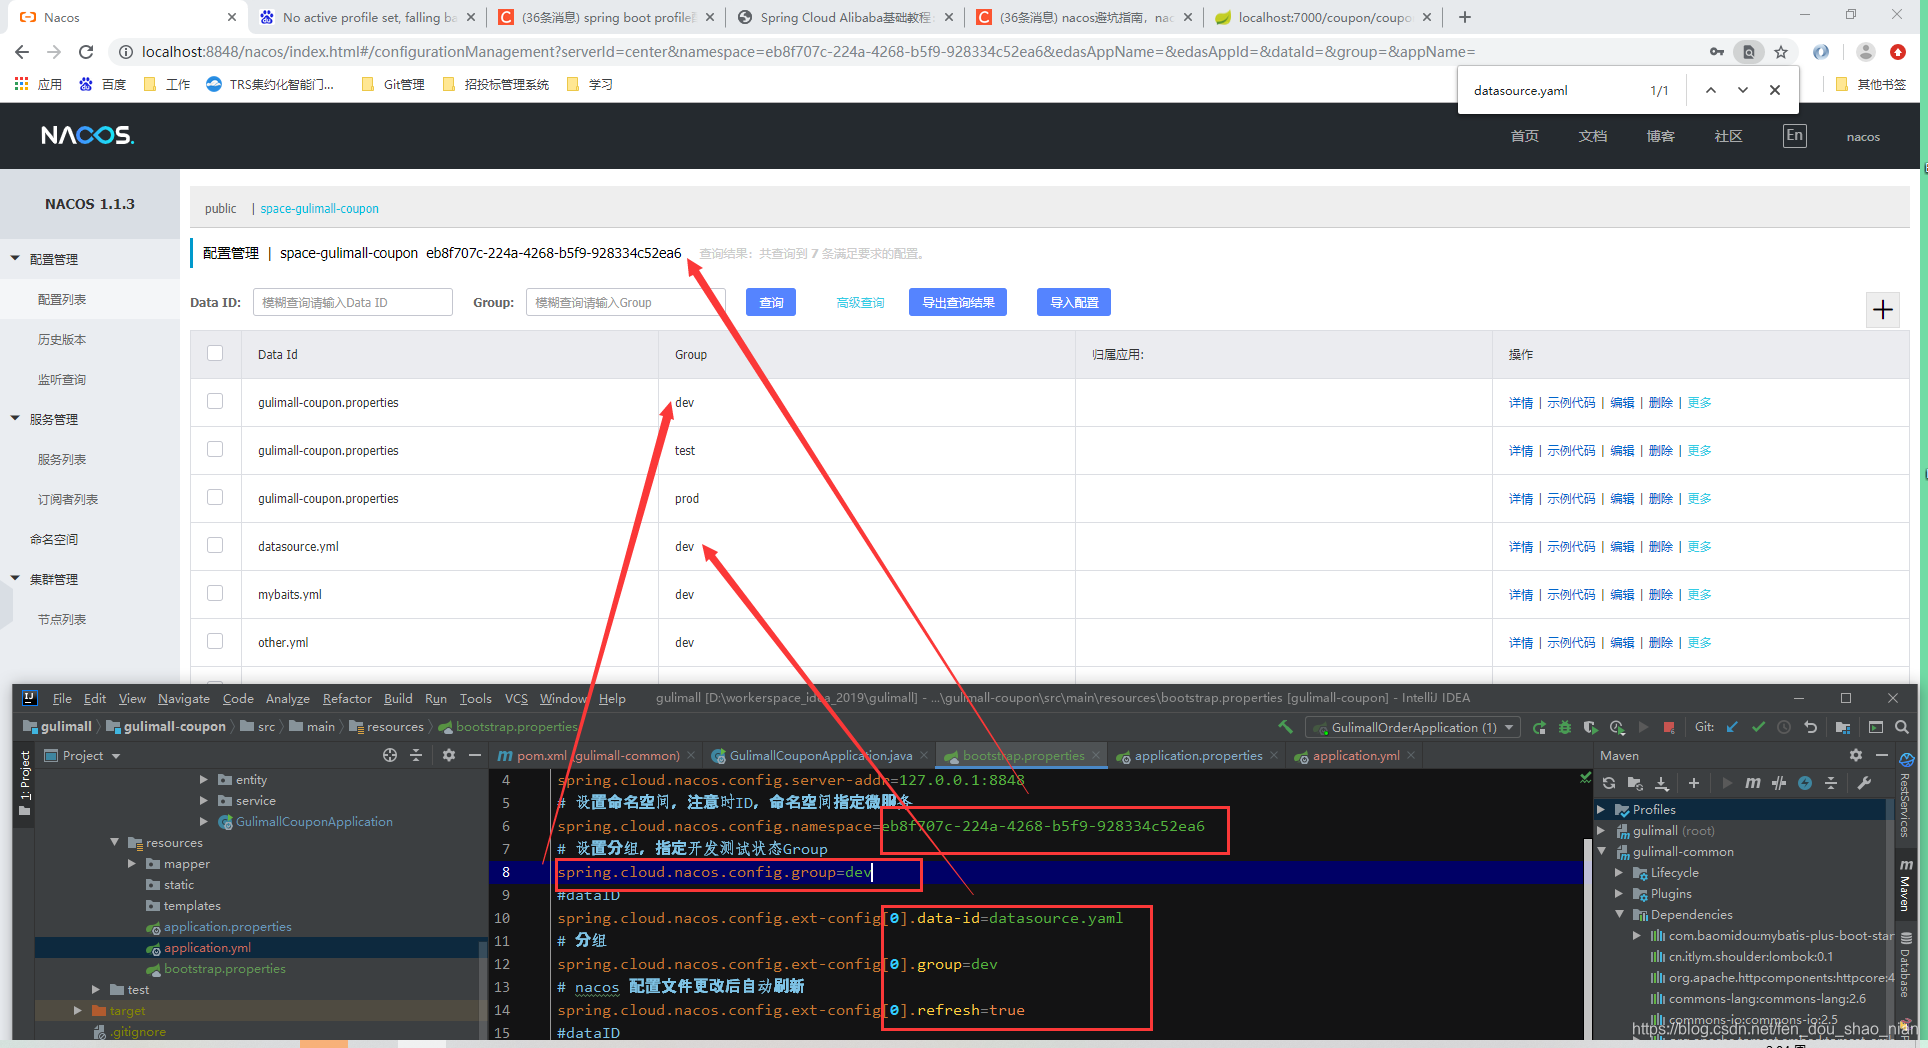Open the IntelliJ VCS menu
The height and width of the screenshot is (1048, 1928).
516,698
